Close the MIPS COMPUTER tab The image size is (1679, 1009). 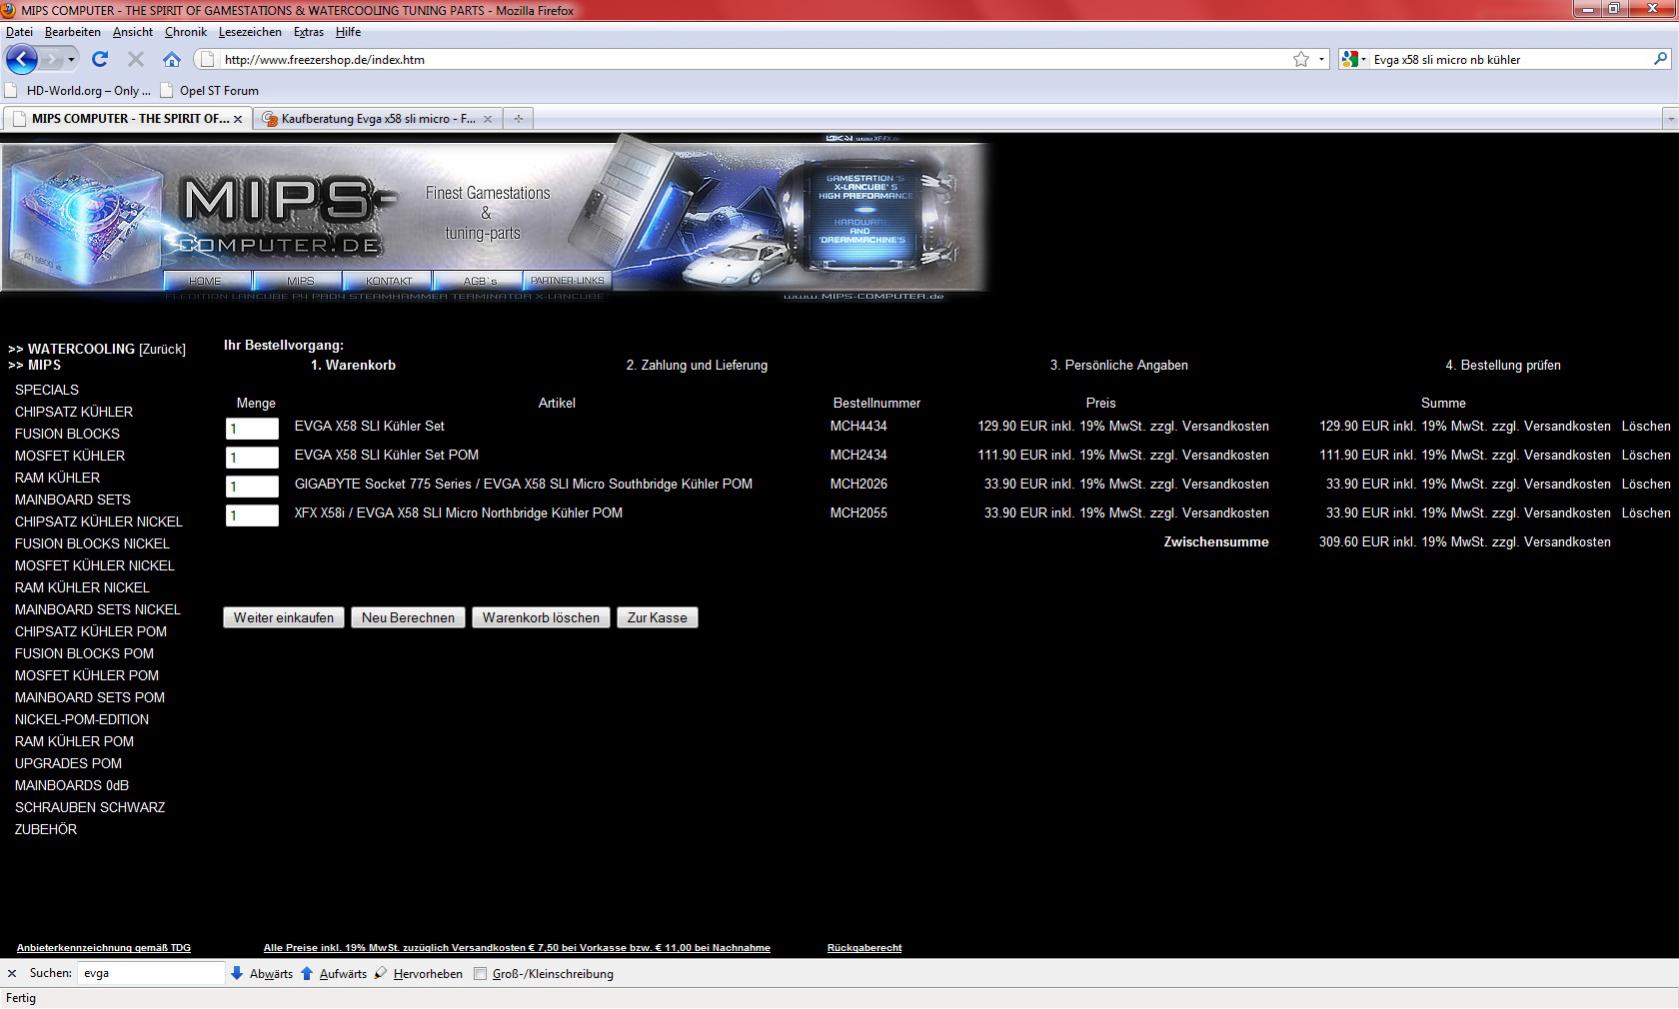(238, 118)
